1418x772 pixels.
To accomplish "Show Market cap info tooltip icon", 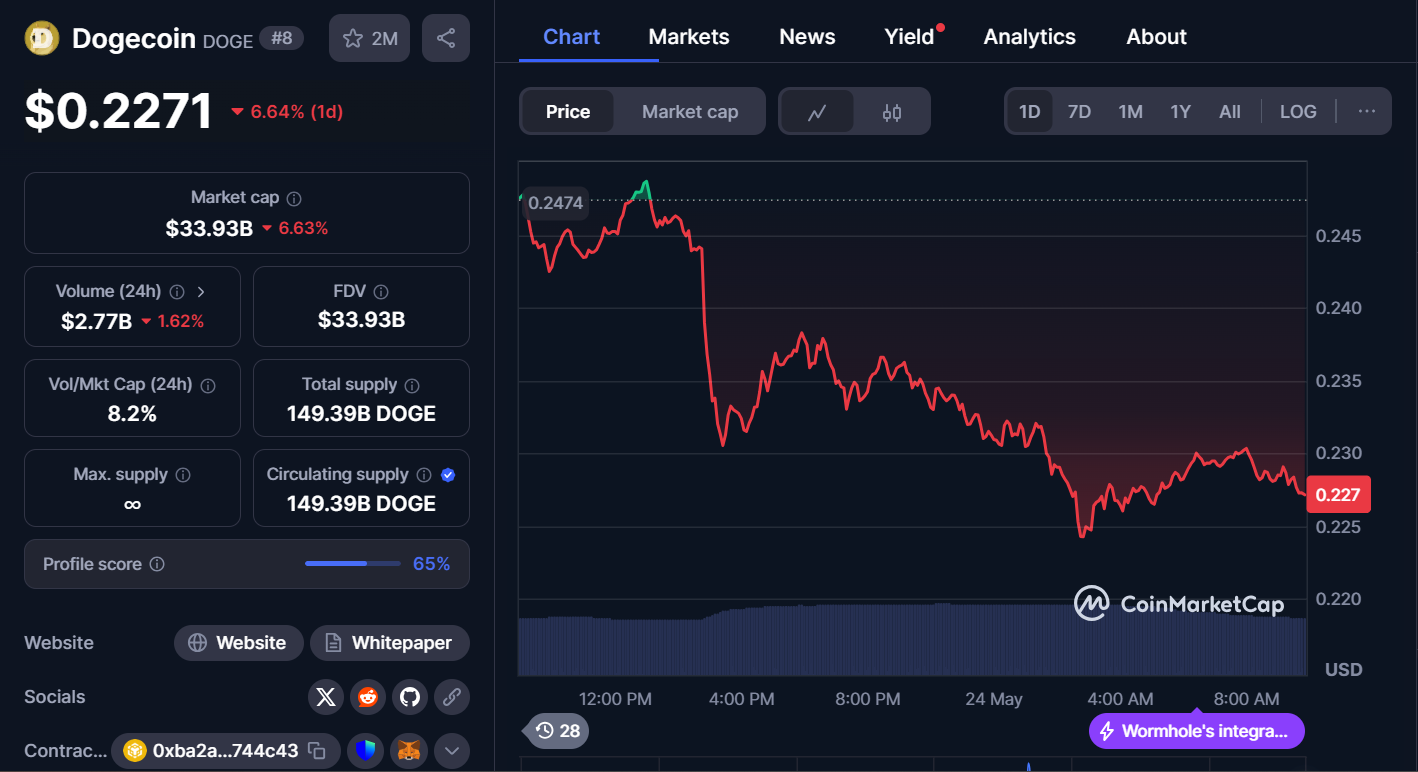I will click(294, 198).
